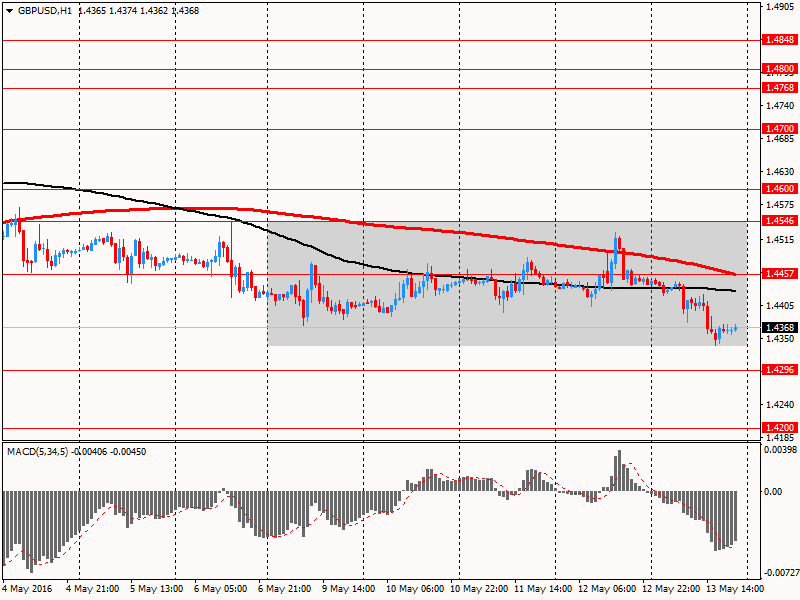Select the 1.4800 red price level label
Image resolution: width=800 pixels, height=600 pixels.
[x=779, y=69]
